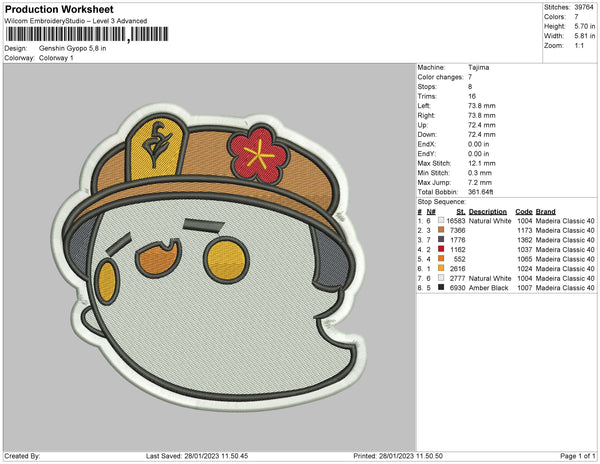Select the 'Colorway 1' value
600x464 pixels.
point(56,58)
